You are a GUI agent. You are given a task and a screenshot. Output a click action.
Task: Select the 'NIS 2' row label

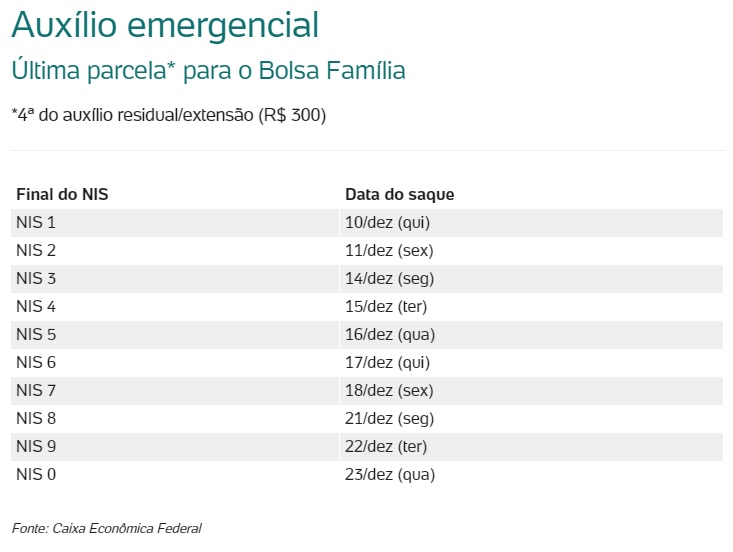pyautogui.click(x=36, y=250)
